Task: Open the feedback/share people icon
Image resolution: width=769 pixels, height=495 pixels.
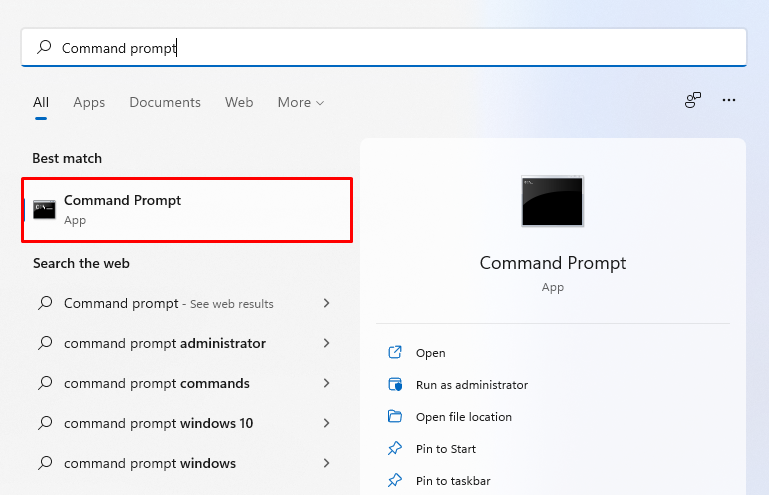Action: click(692, 100)
